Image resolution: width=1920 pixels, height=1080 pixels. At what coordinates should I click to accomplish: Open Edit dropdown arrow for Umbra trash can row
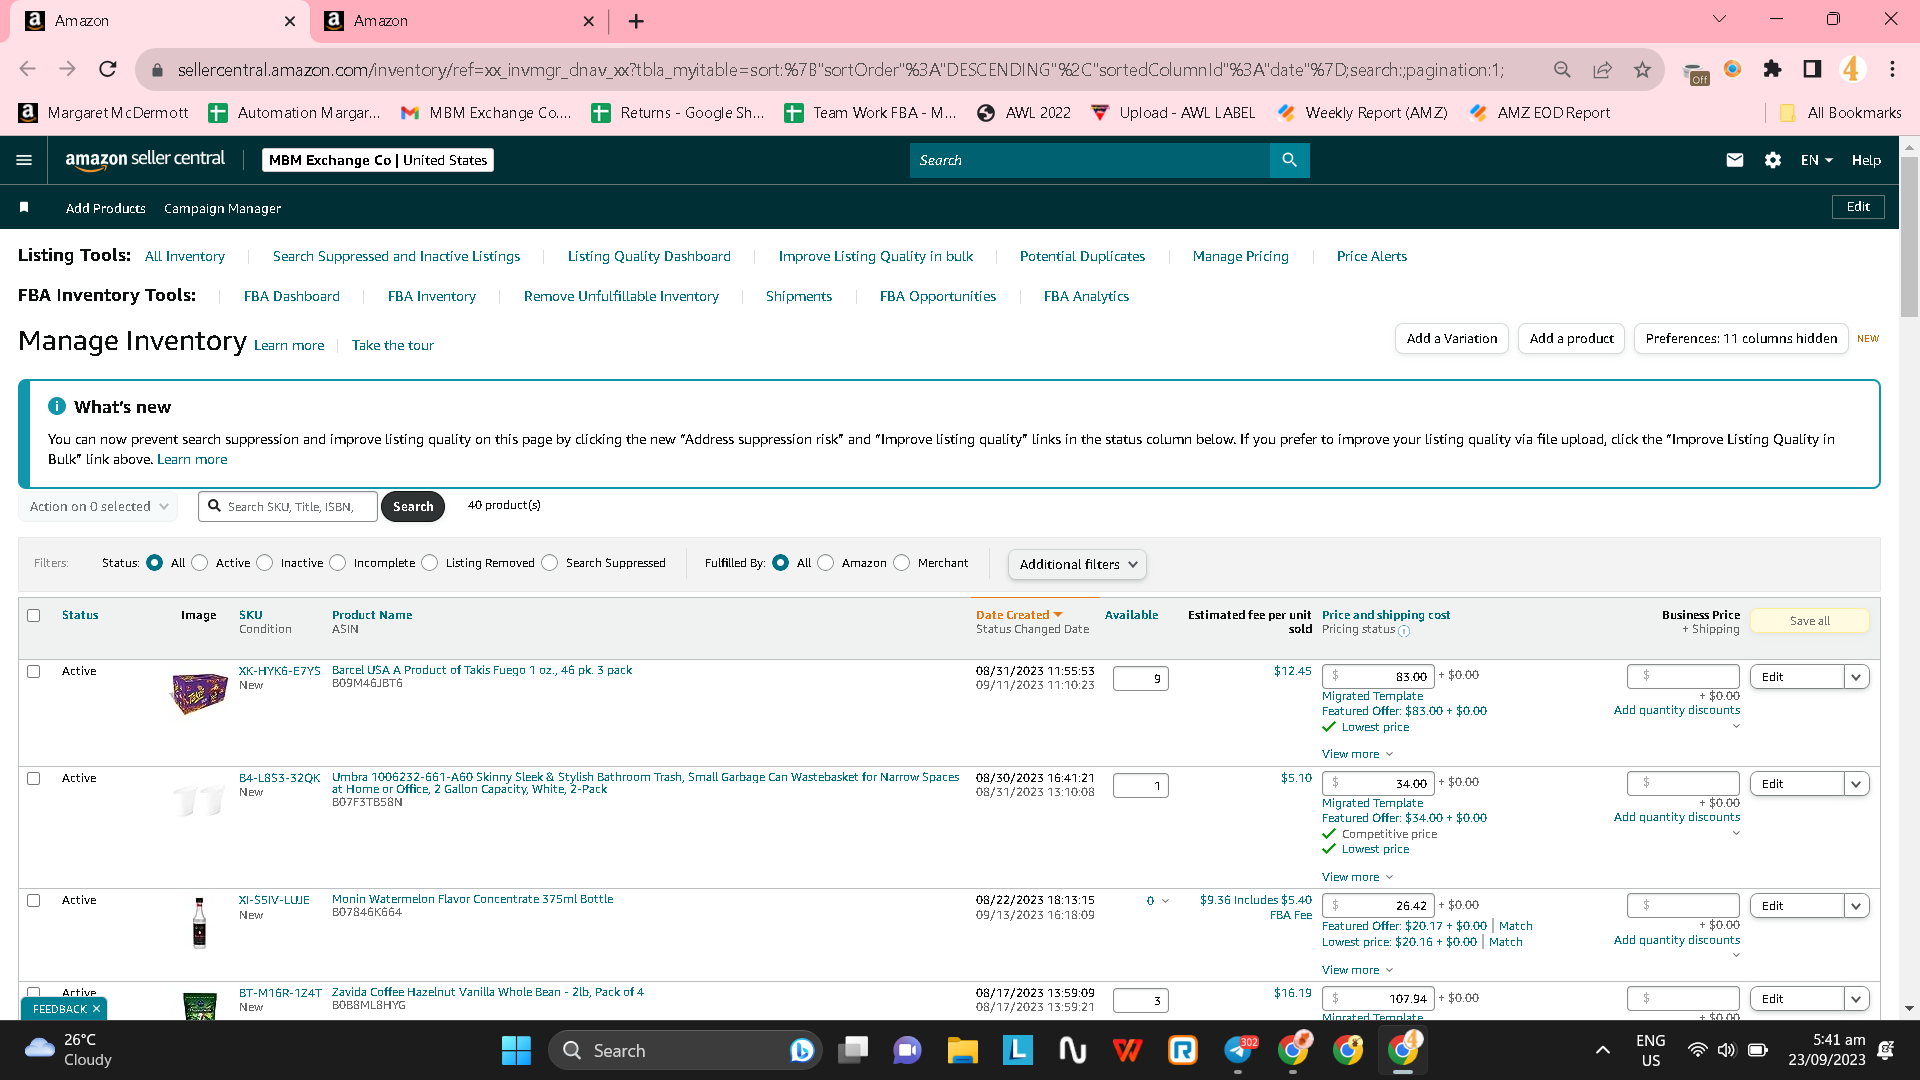(x=1857, y=784)
